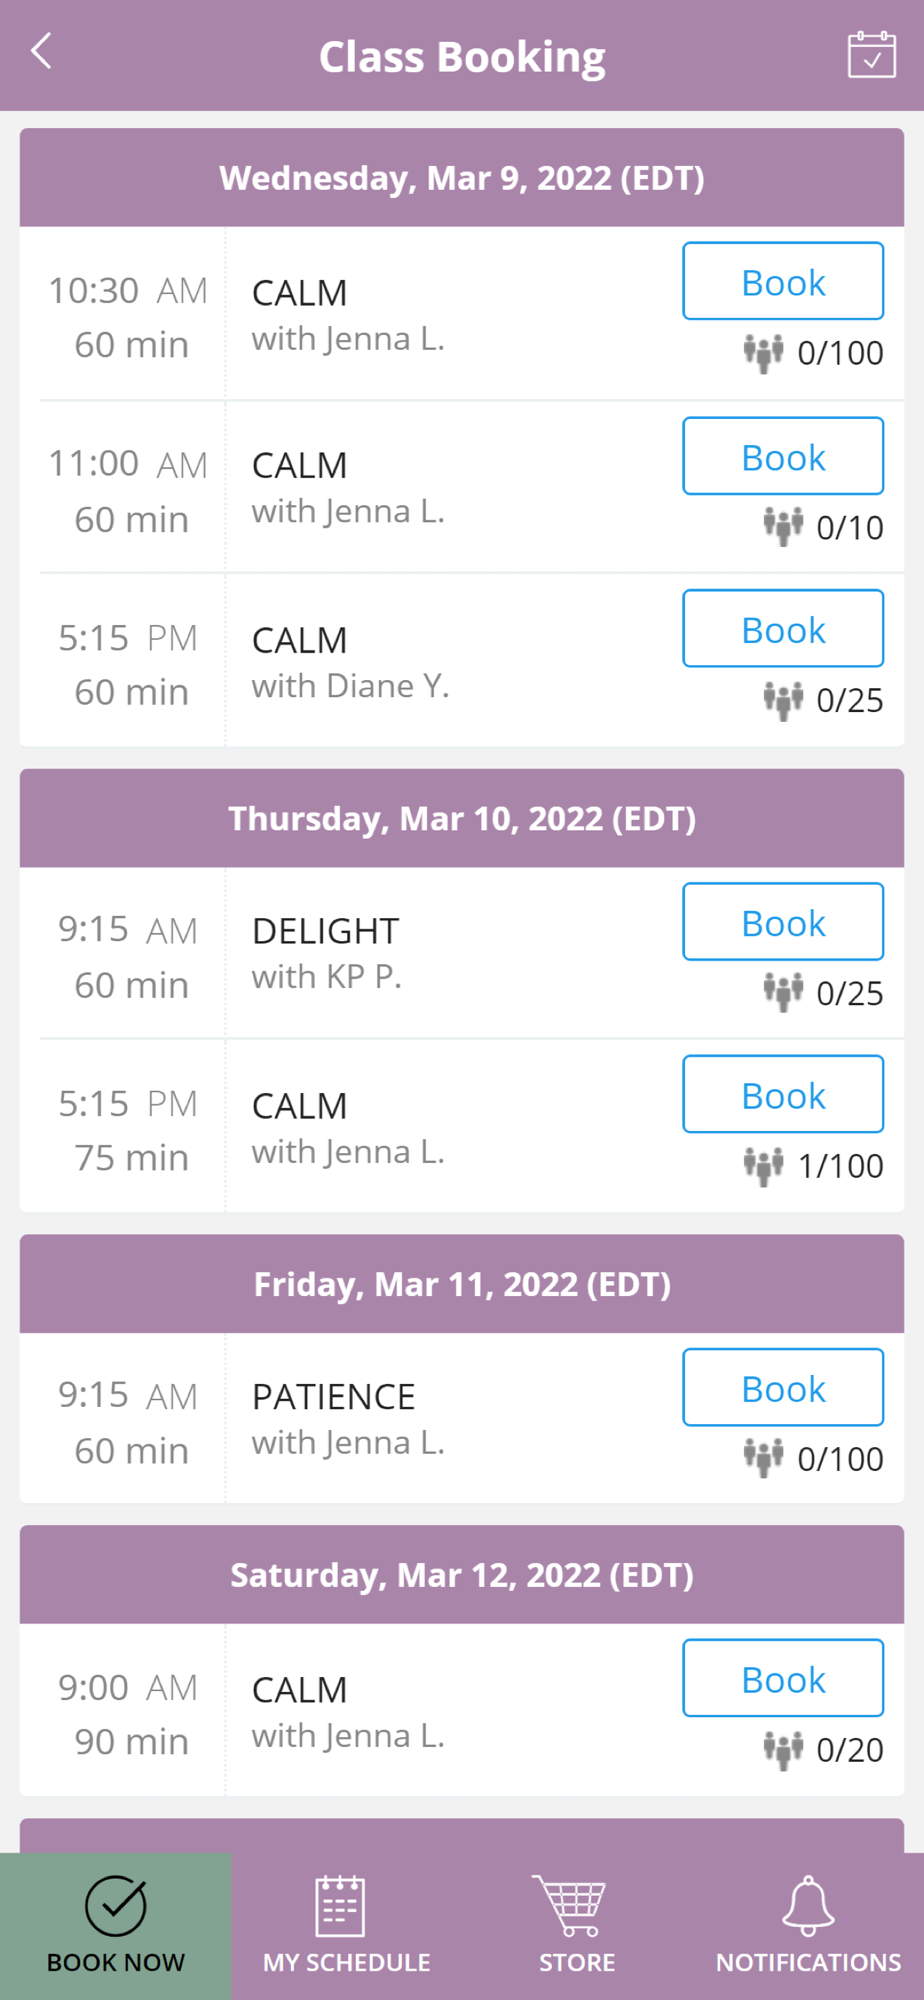
Task: Book the 10:30 AM CALM class
Action: click(783, 282)
